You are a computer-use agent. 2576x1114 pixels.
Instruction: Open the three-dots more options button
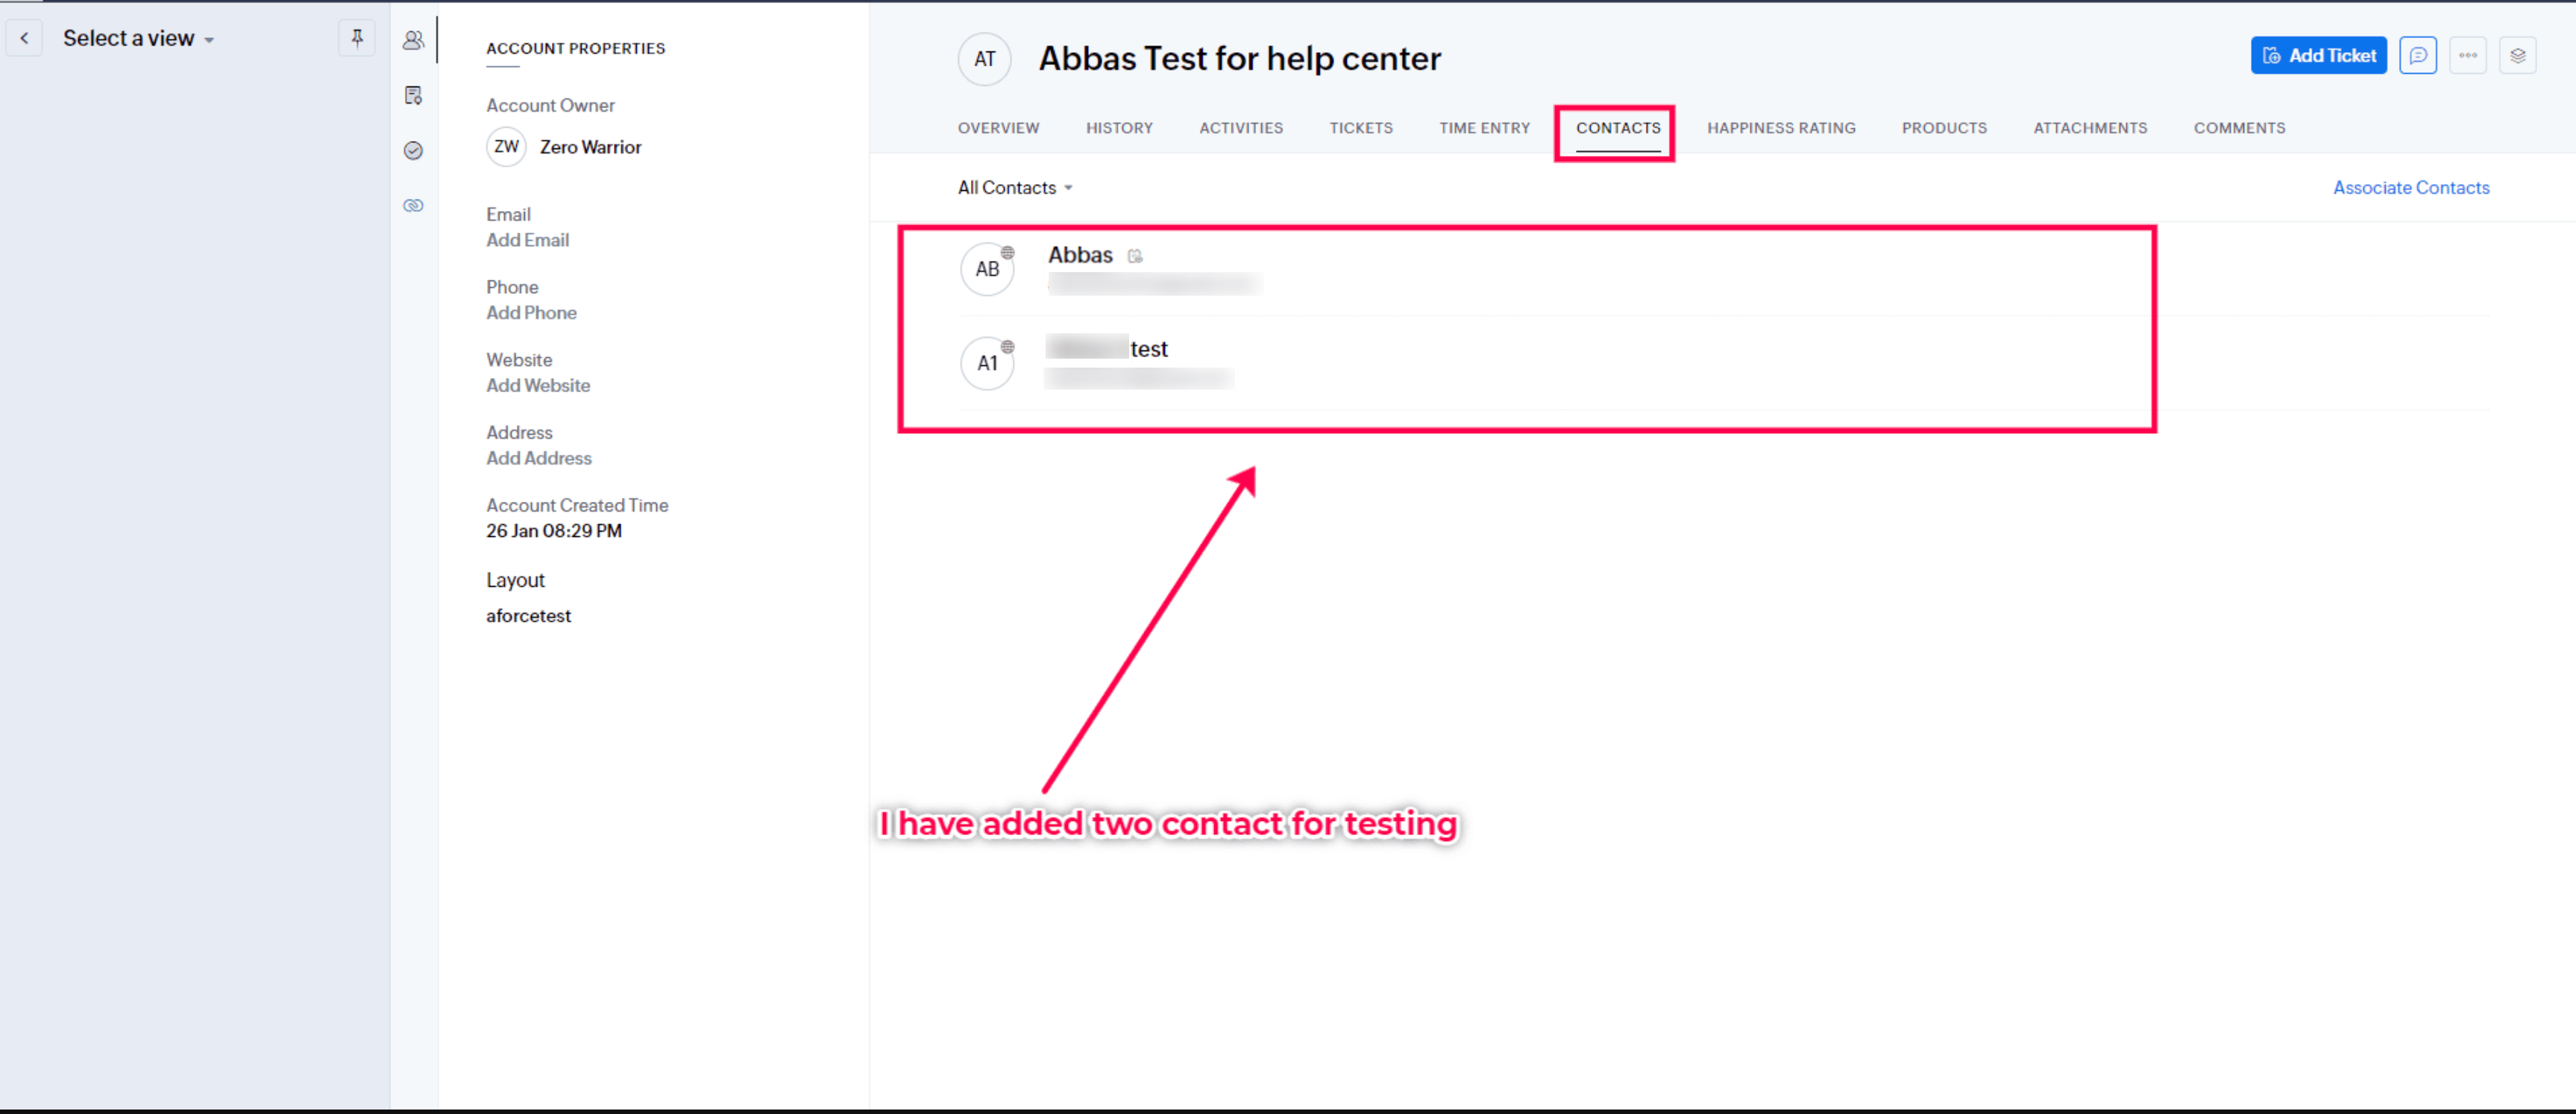(2468, 55)
